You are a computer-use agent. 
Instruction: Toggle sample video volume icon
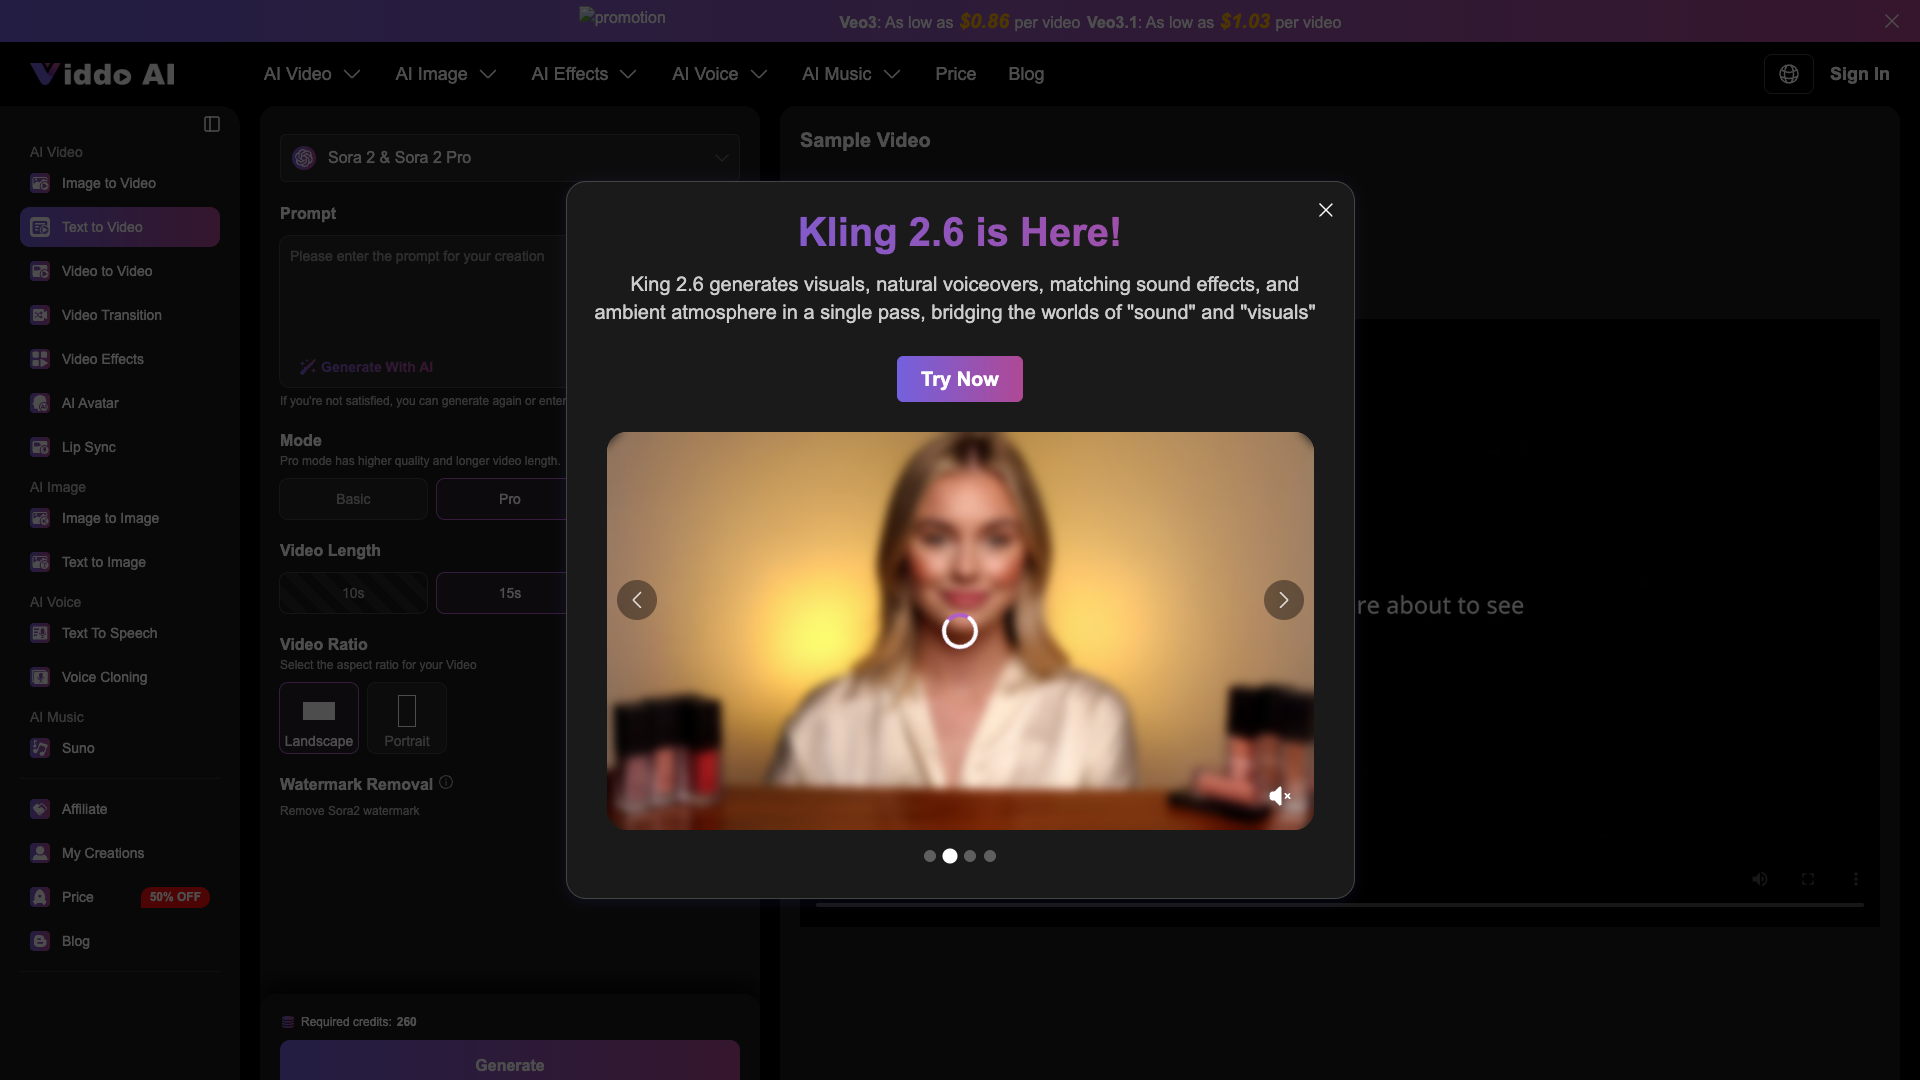tap(1760, 879)
